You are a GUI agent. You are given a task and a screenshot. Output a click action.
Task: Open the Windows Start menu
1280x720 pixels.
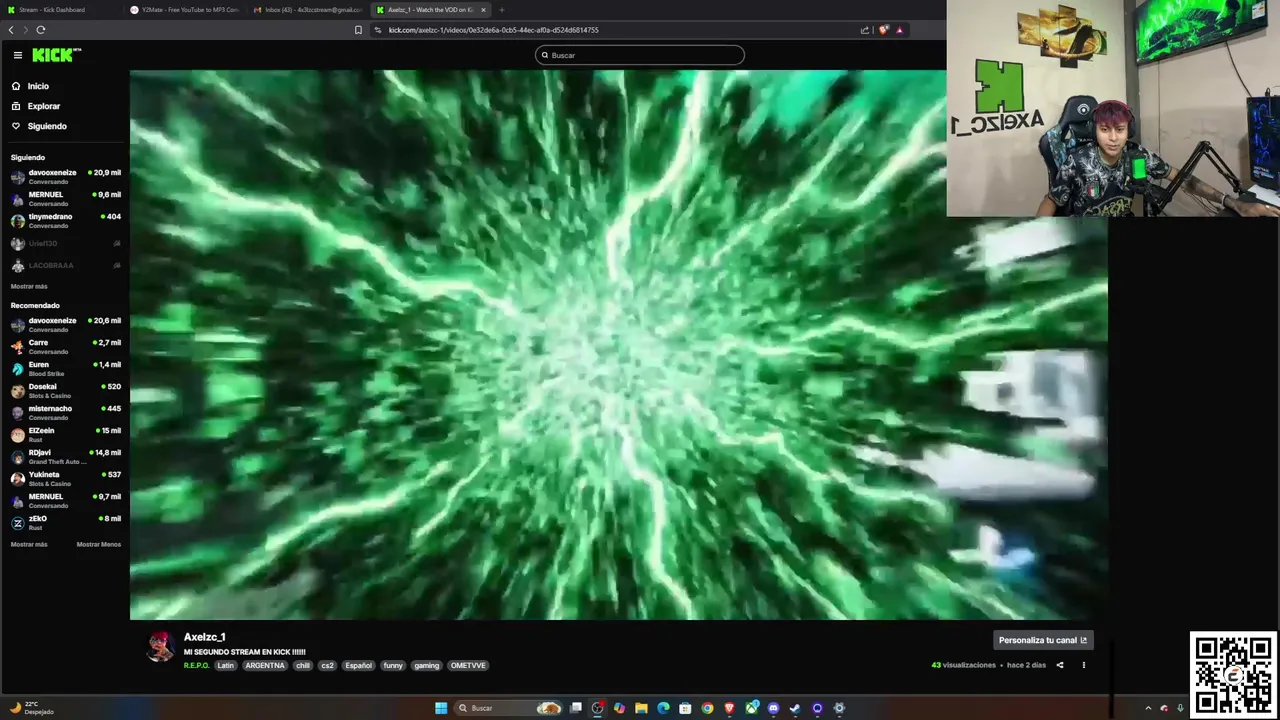point(441,708)
